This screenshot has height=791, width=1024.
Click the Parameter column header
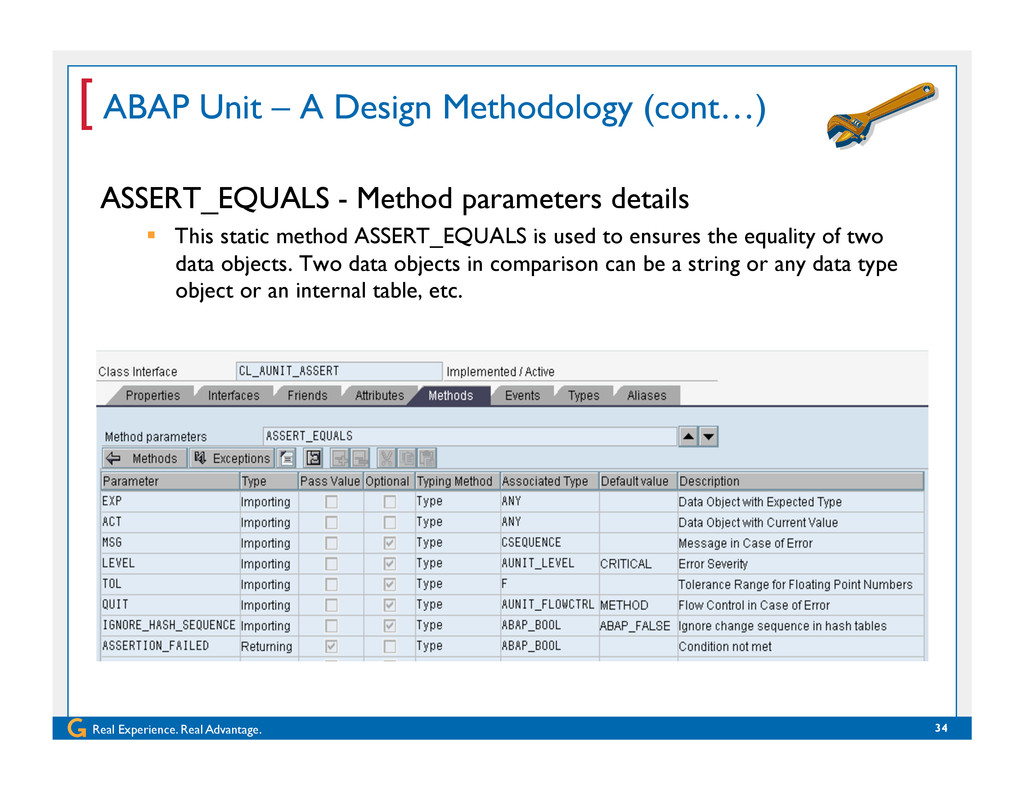pos(170,481)
